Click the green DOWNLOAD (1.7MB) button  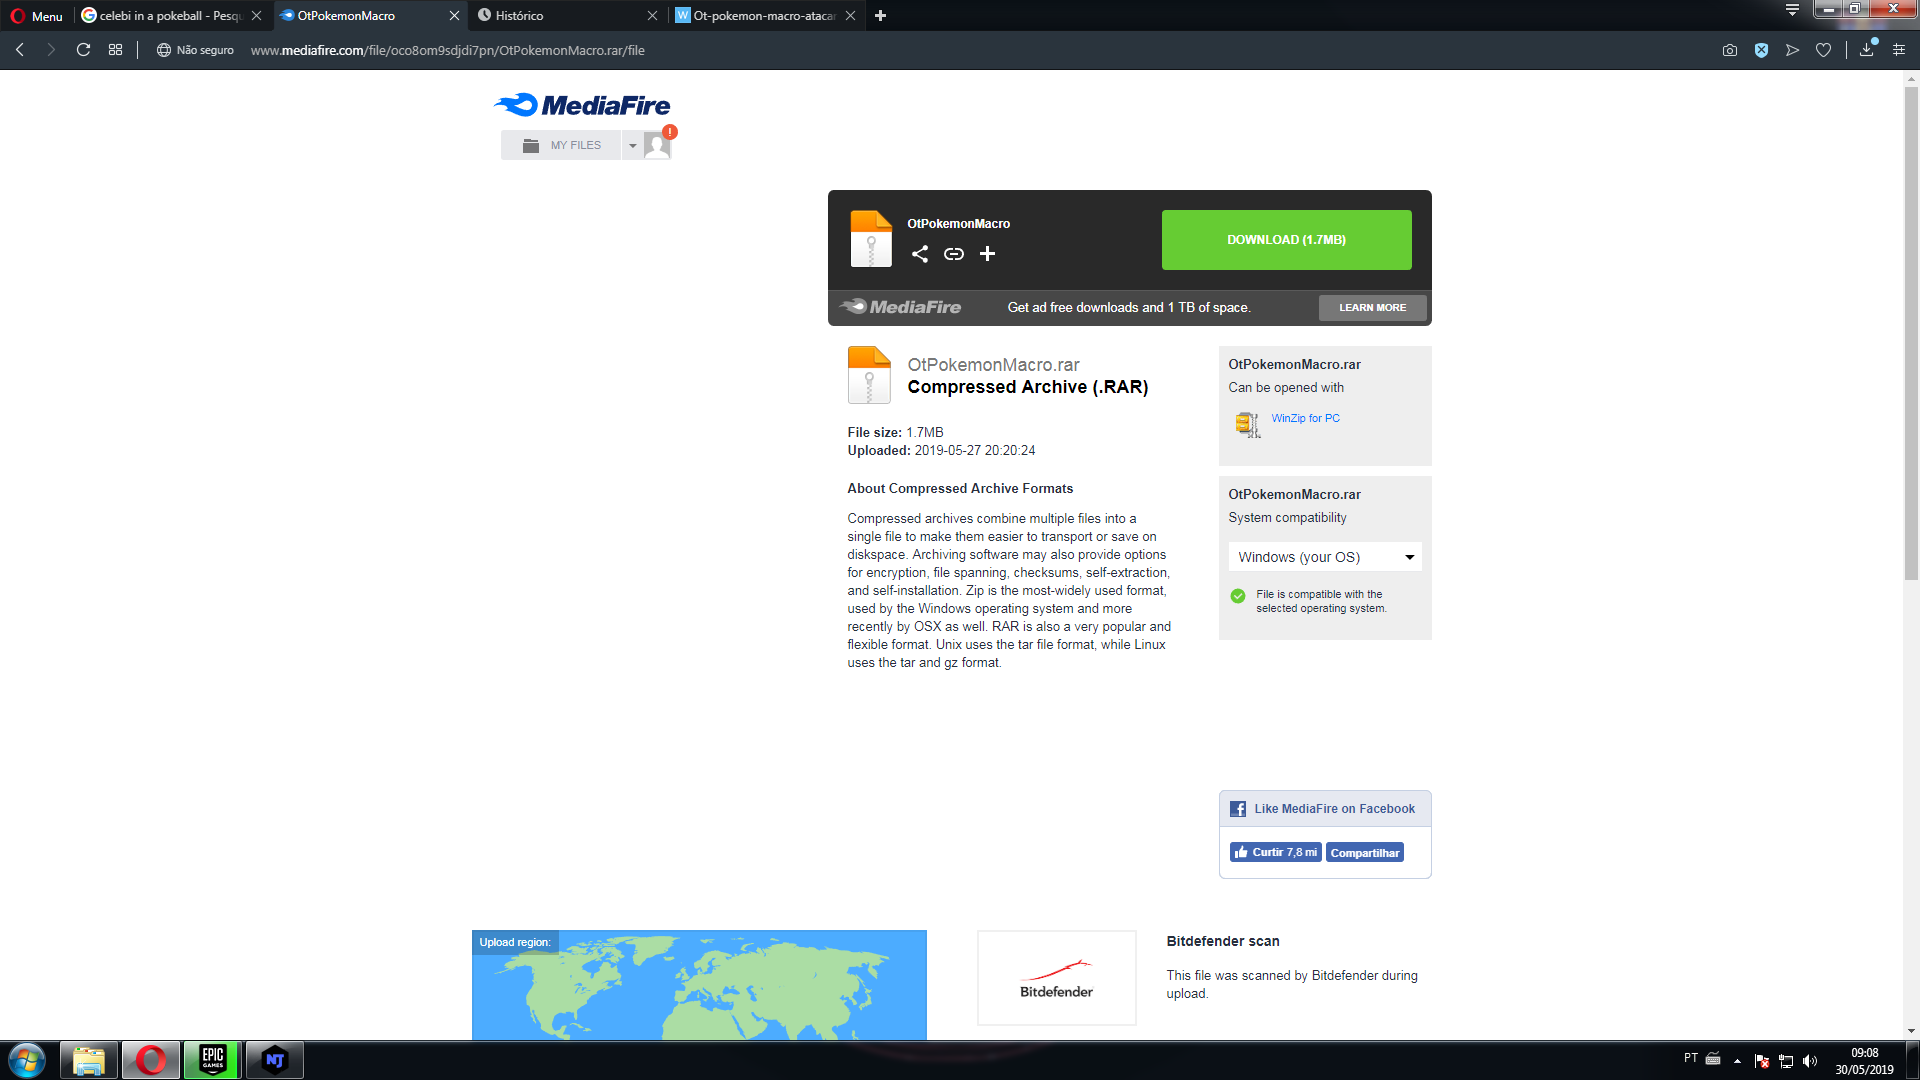pos(1286,240)
